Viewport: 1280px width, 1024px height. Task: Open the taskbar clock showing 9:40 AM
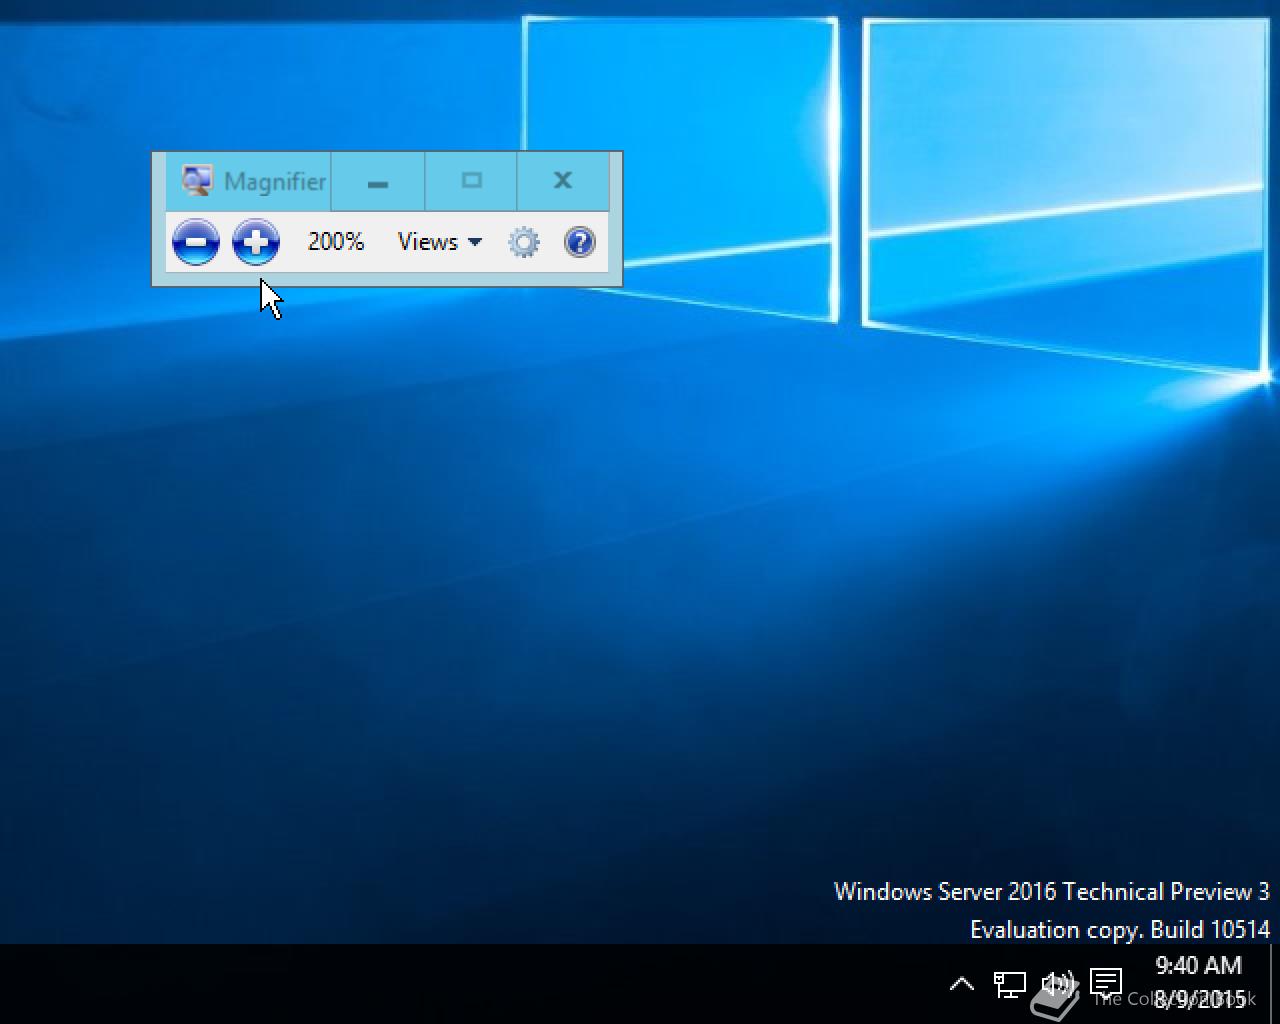click(x=1199, y=982)
